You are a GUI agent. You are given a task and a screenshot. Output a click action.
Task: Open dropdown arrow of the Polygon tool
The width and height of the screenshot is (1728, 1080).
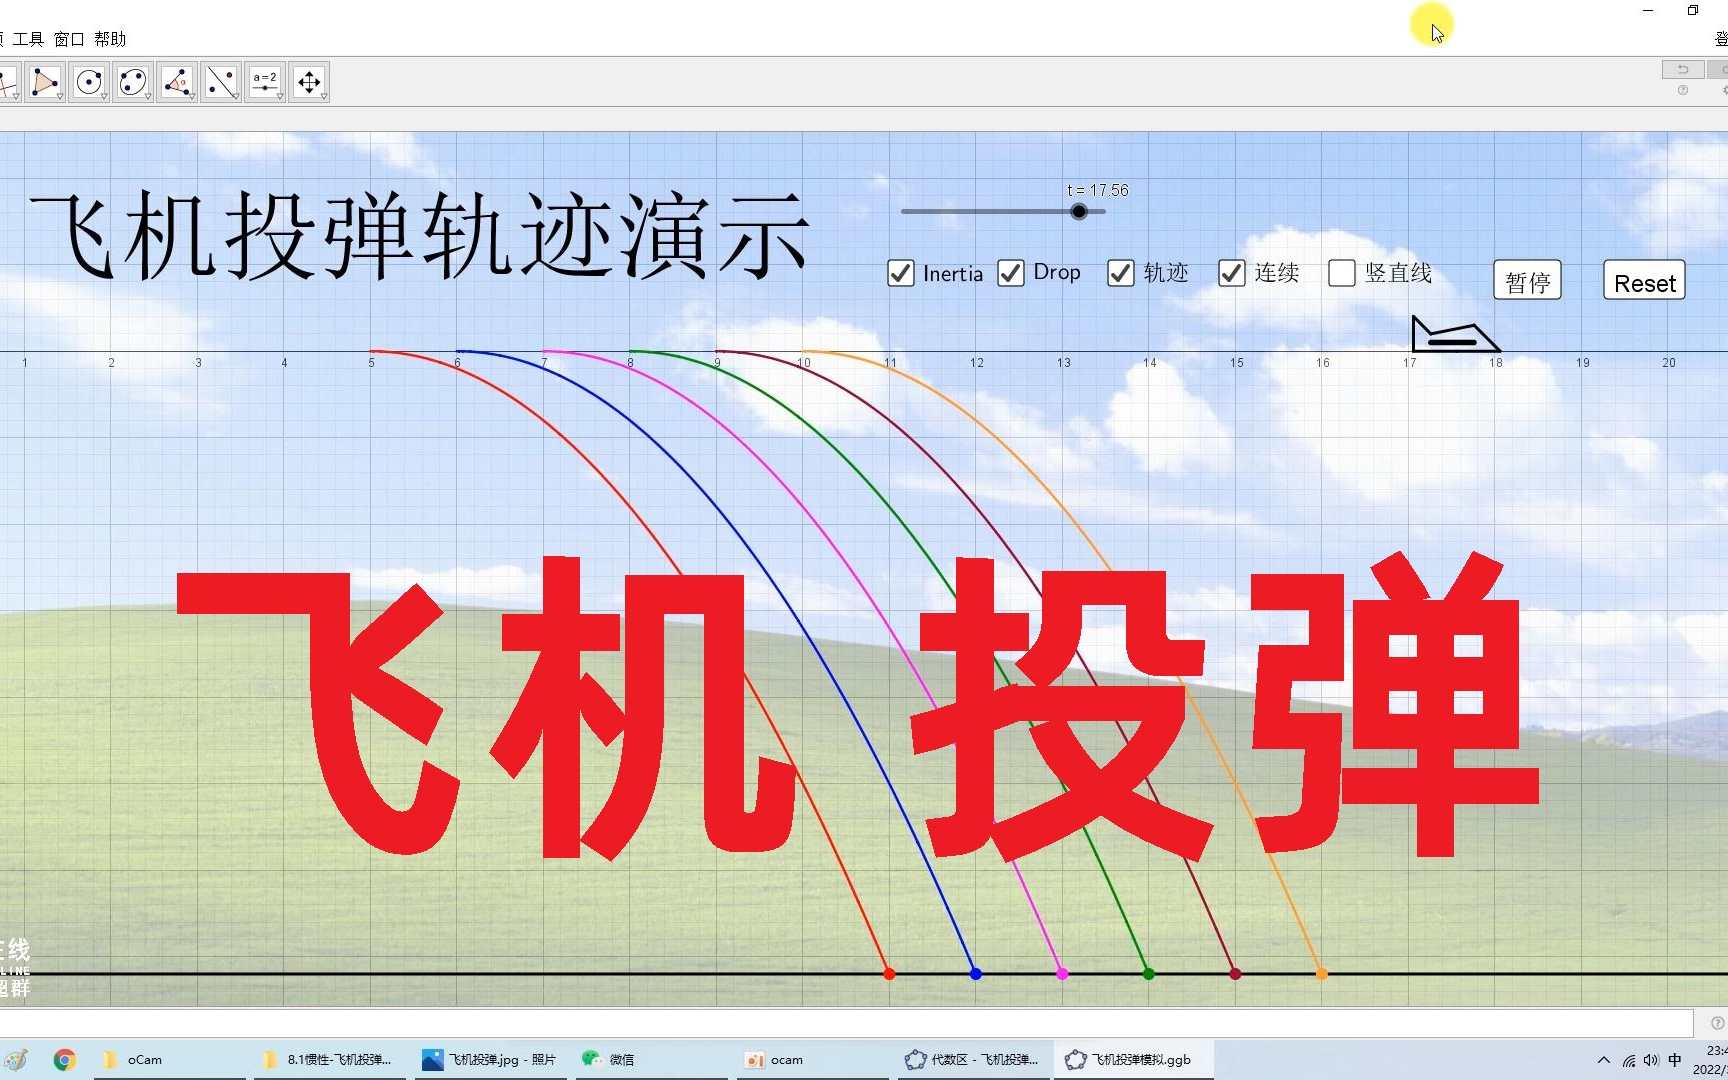[x=60, y=97]
